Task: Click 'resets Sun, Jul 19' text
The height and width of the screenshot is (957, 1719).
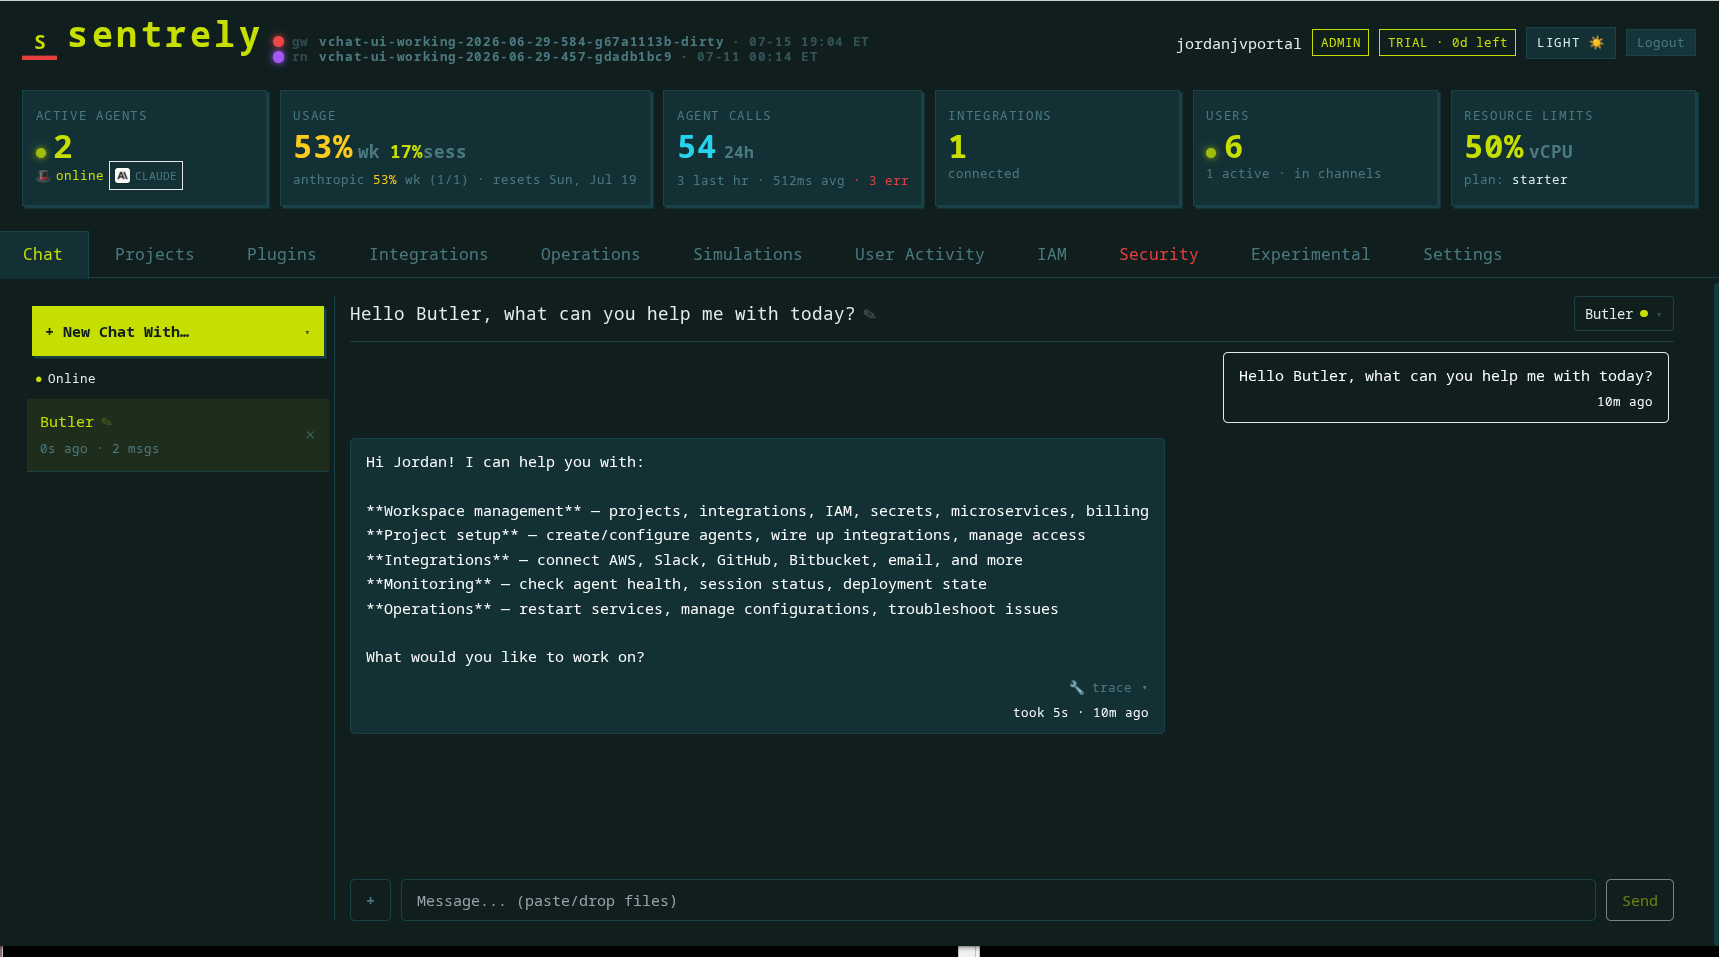Action: (x=565, y=180)
